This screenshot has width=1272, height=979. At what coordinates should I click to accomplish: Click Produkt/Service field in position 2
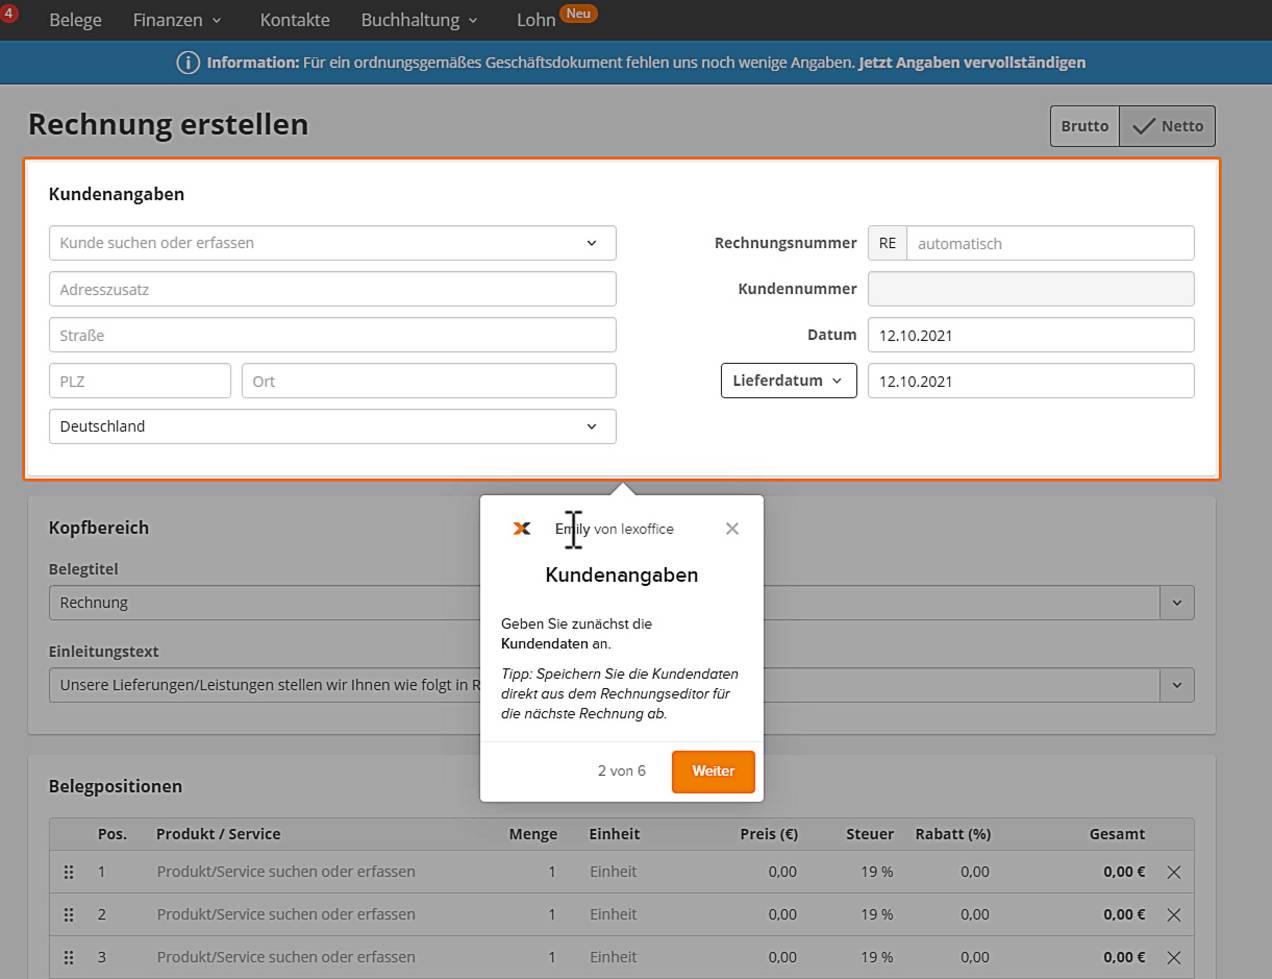pyautogui.click(x=286, y=915)
